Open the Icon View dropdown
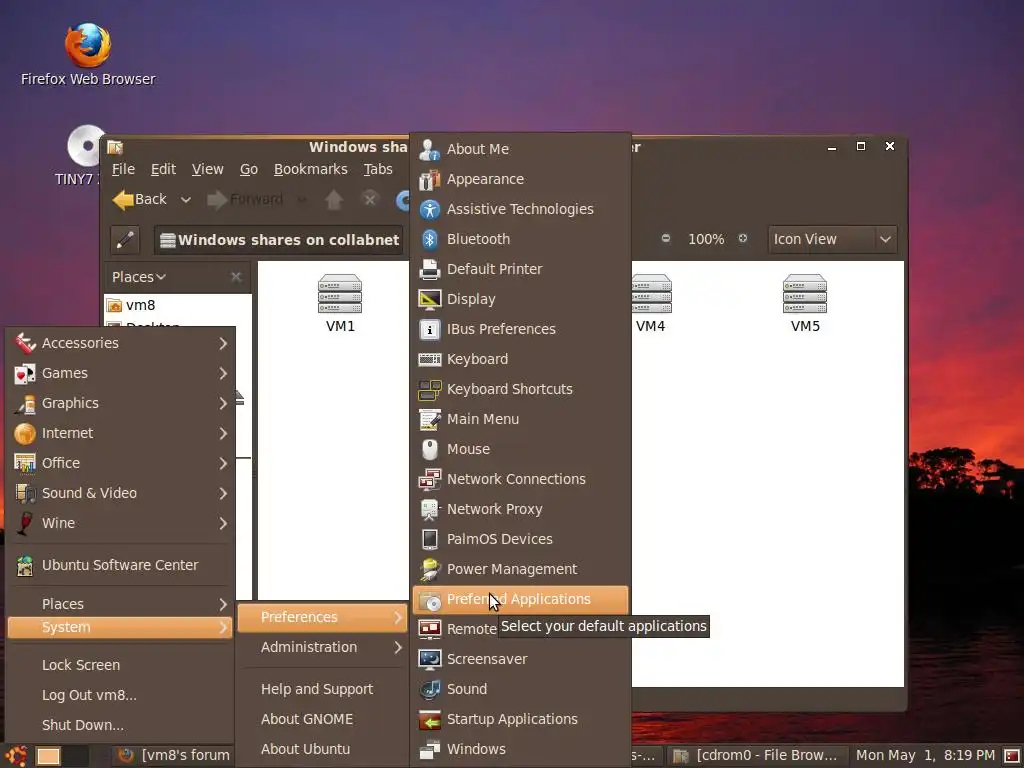The height and width of the screenshot is (768, 1024). (832, 240)
